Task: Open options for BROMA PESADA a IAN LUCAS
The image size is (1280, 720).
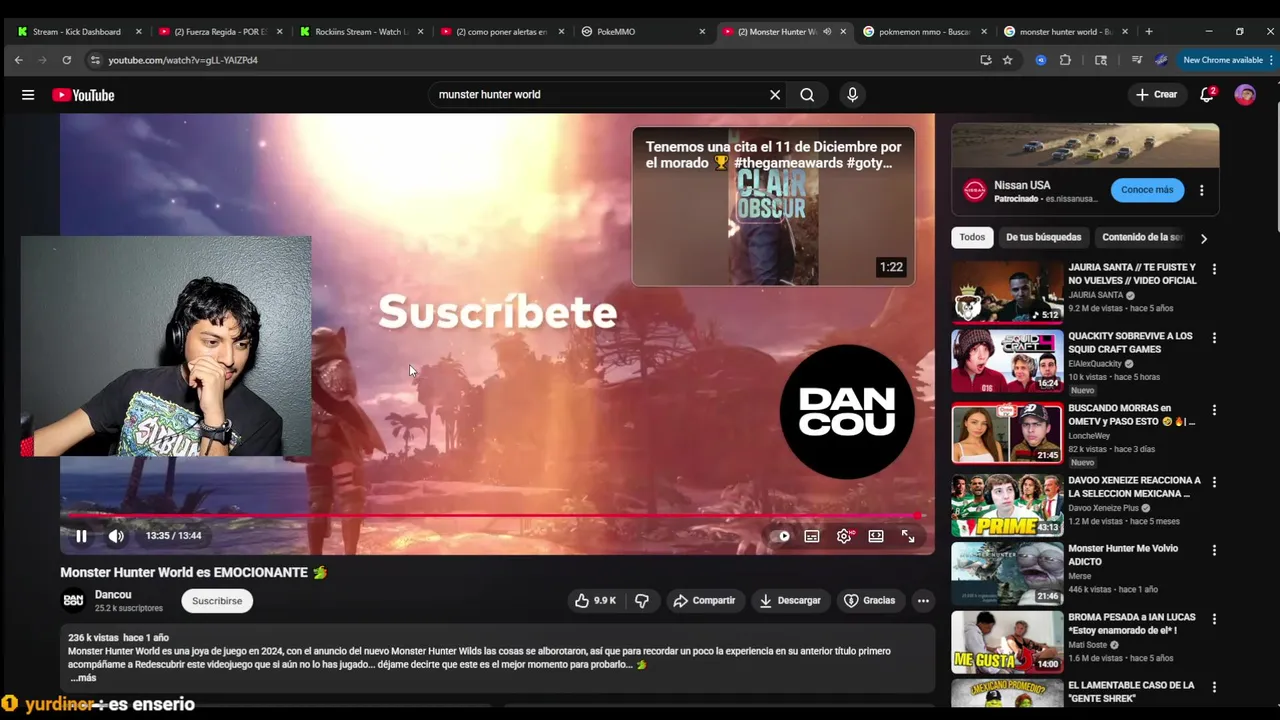Action: (1215, 619)
